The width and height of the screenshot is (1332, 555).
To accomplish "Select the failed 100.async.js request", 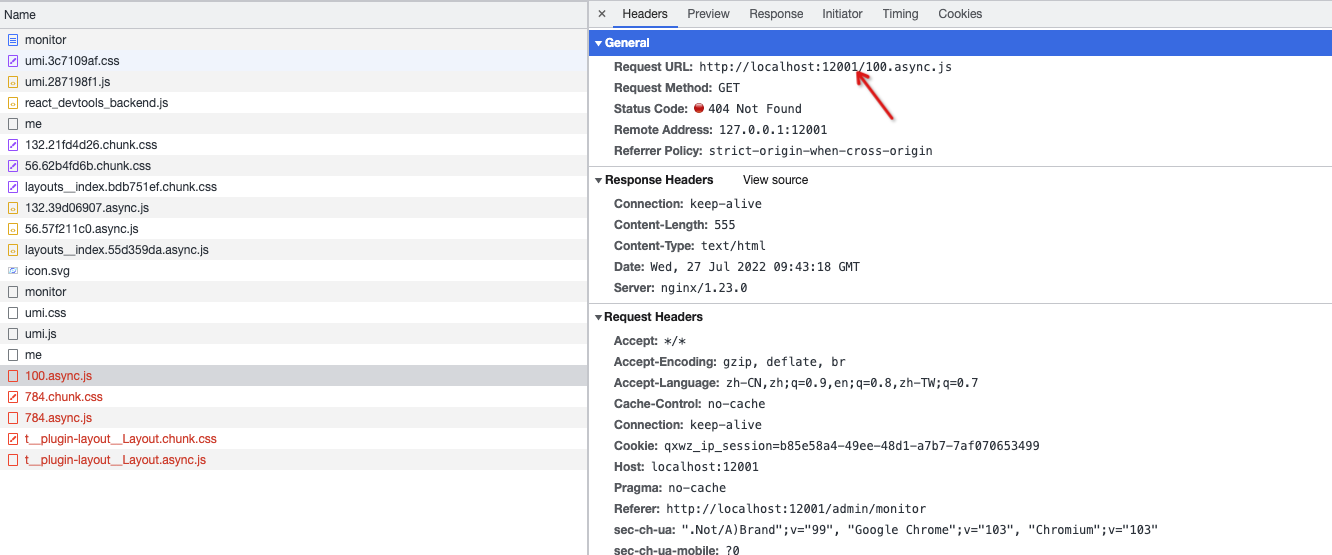I will pyautogui.click(x=293, y=376).
